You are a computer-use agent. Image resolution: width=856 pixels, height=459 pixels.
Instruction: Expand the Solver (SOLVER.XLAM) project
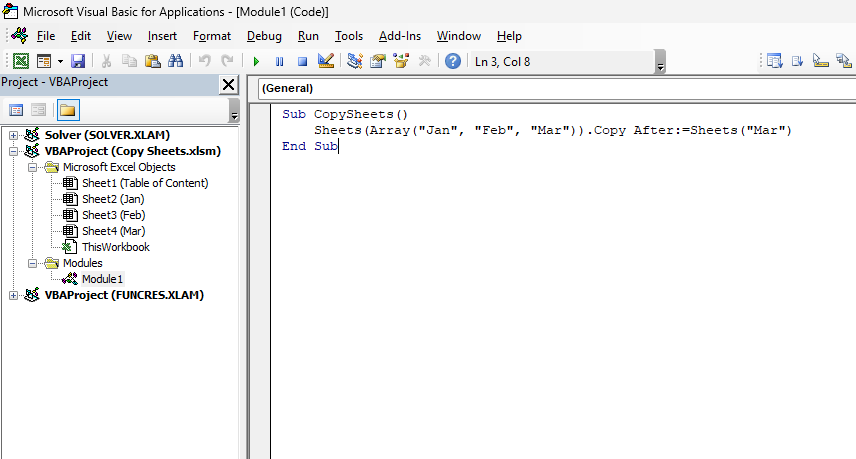point(13,135)
